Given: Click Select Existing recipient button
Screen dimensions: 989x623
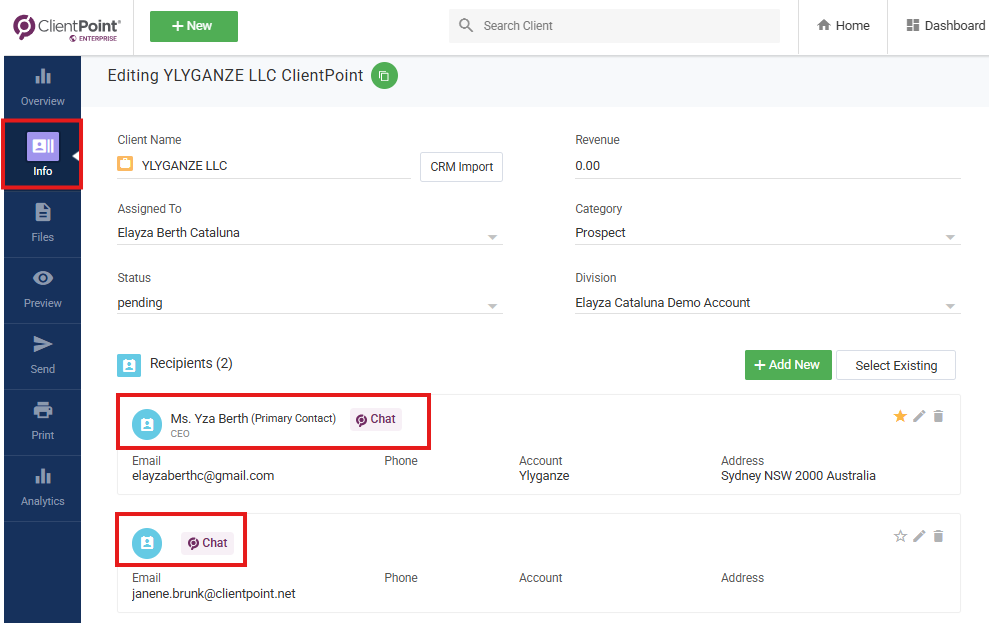Looking at the screenshot, I should [896, 365].
